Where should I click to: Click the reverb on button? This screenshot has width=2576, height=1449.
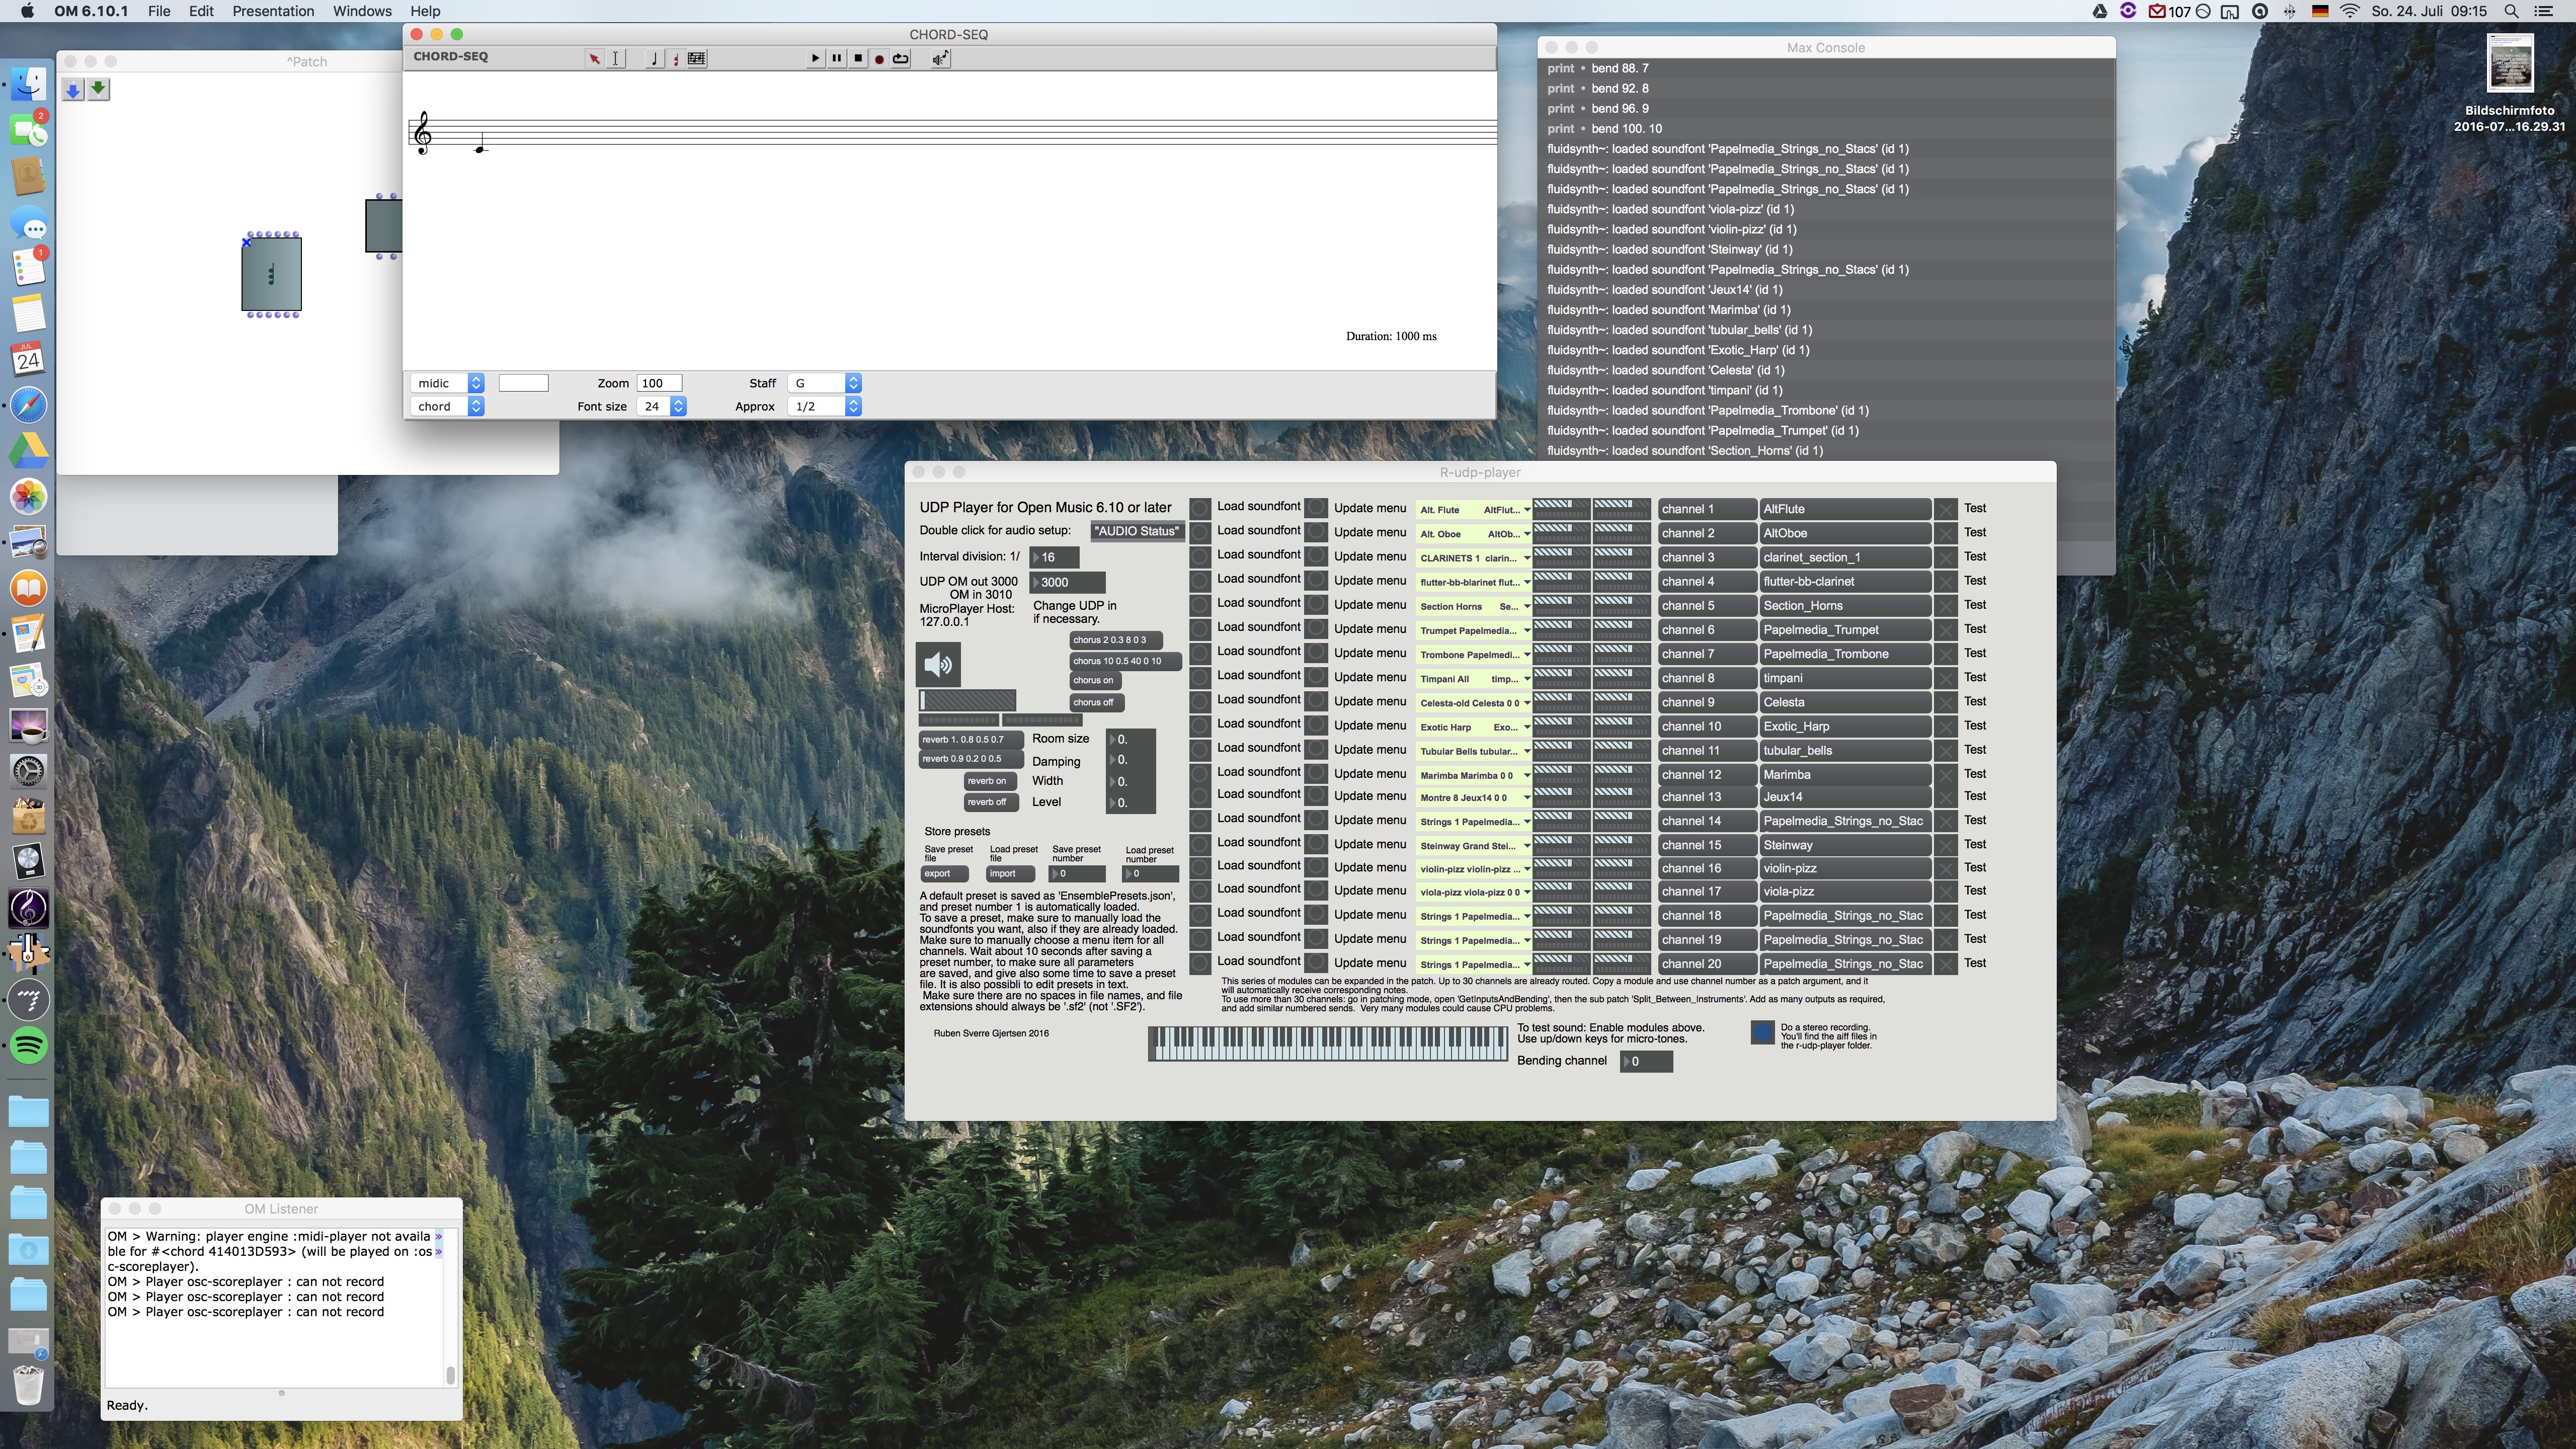[990, 782]
